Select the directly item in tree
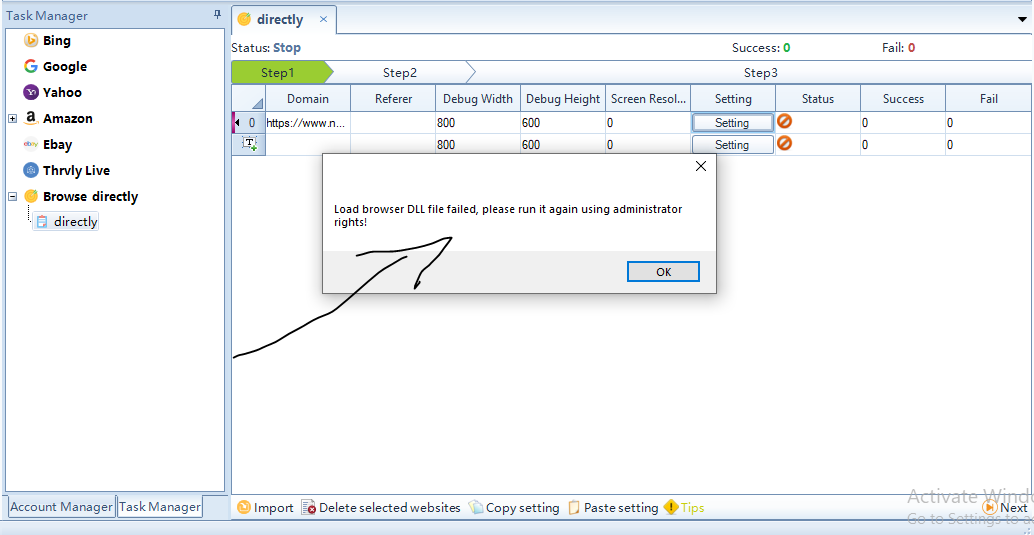 coord(75,222)
